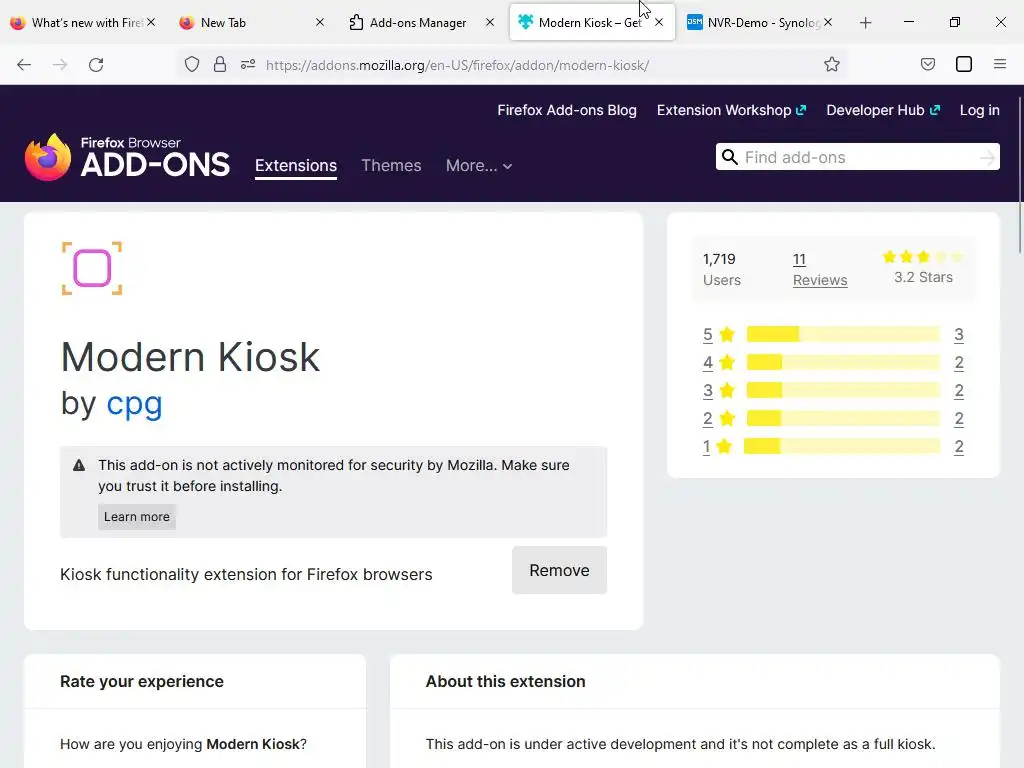Image resolution: width=1024 pixels, height=768 pixels.
Task: Expand the More... dropdown menu
Action: 479,166
